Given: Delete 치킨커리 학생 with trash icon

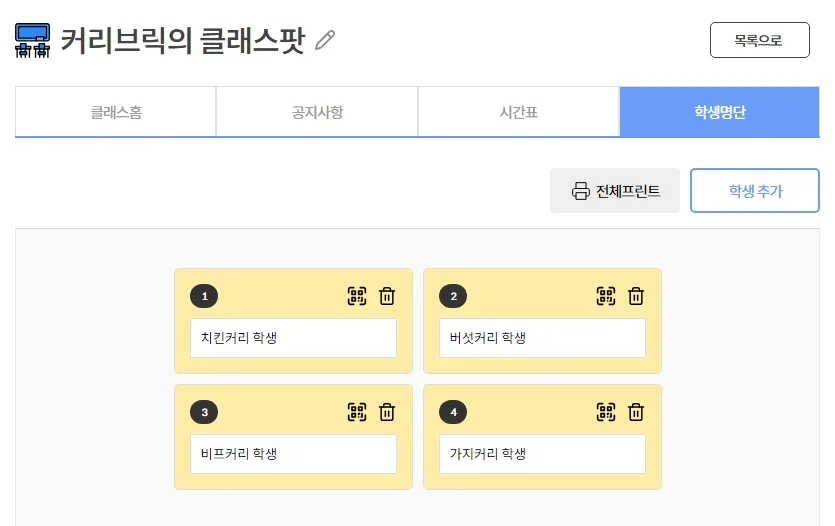Looking at the screenshot, I should (x=387, y=296).
